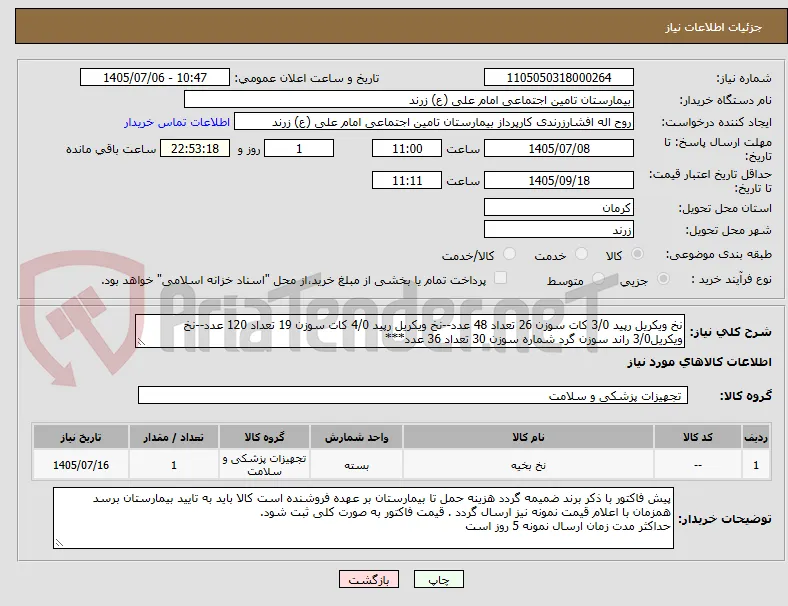Screen dimensions: 788x606
Task: Click the چاپ (print) button
Action: coord(438,579)
